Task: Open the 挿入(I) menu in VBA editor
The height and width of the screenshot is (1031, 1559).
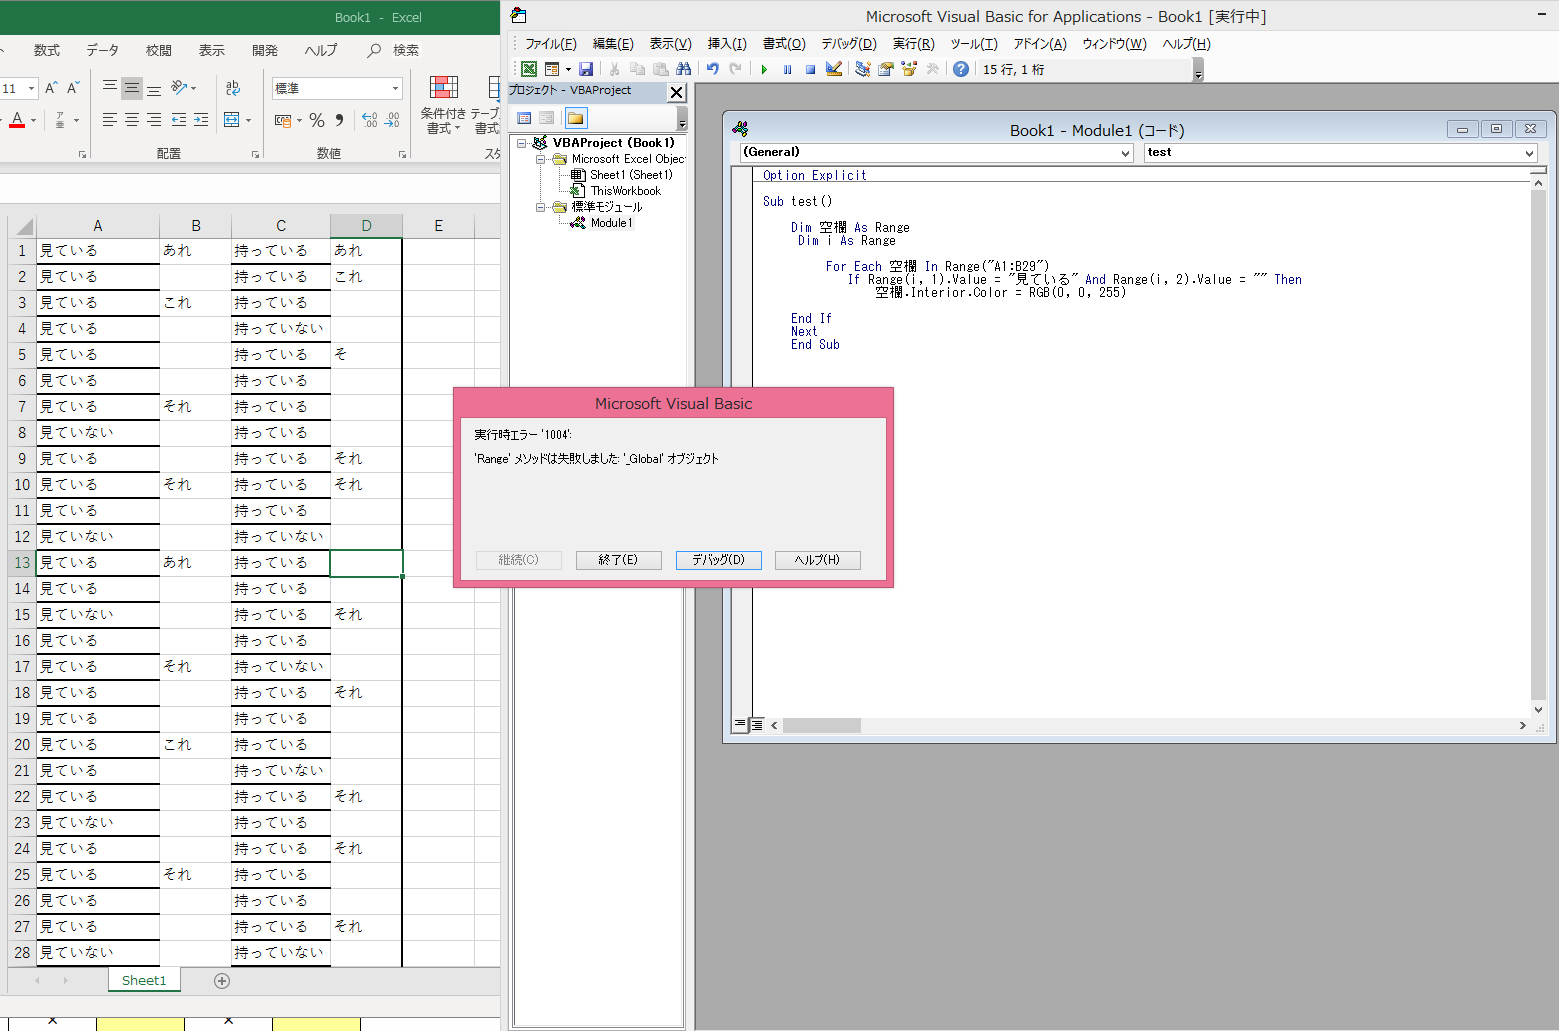Action: click(x=727, y=44)
